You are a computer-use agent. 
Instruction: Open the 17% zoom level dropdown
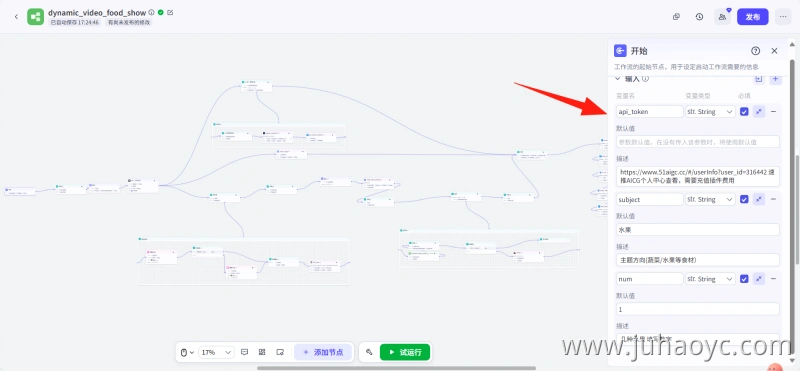pos(216,352)
